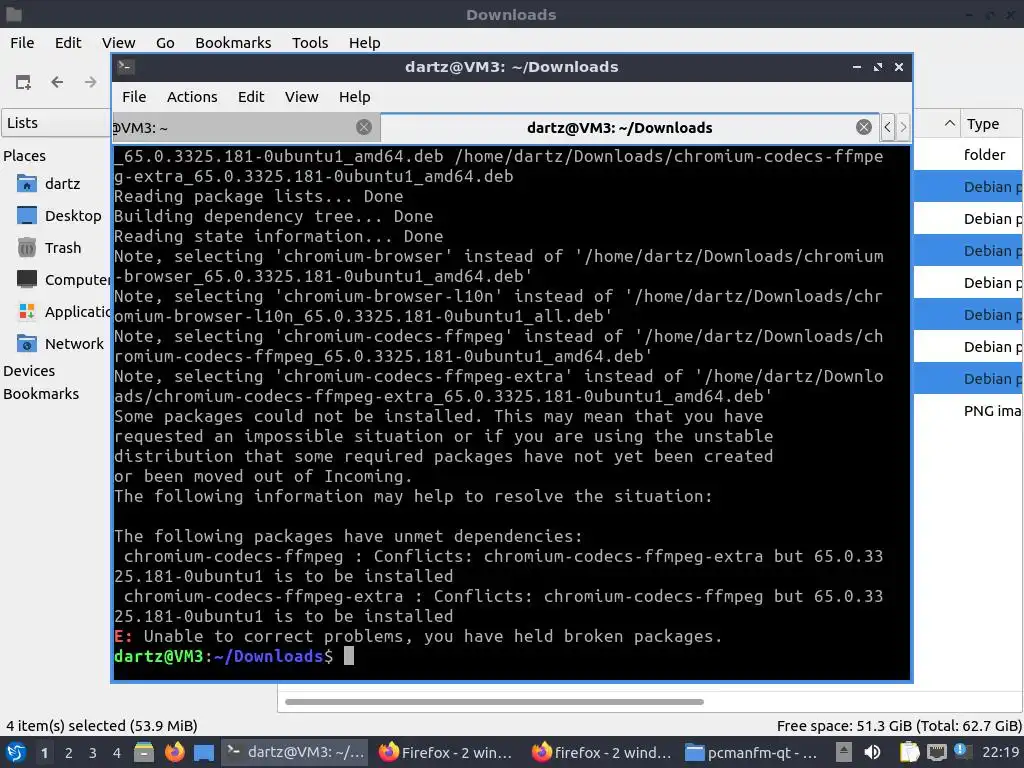Open the terminal File menu
Screen dimensions: 1024x768
134,97
